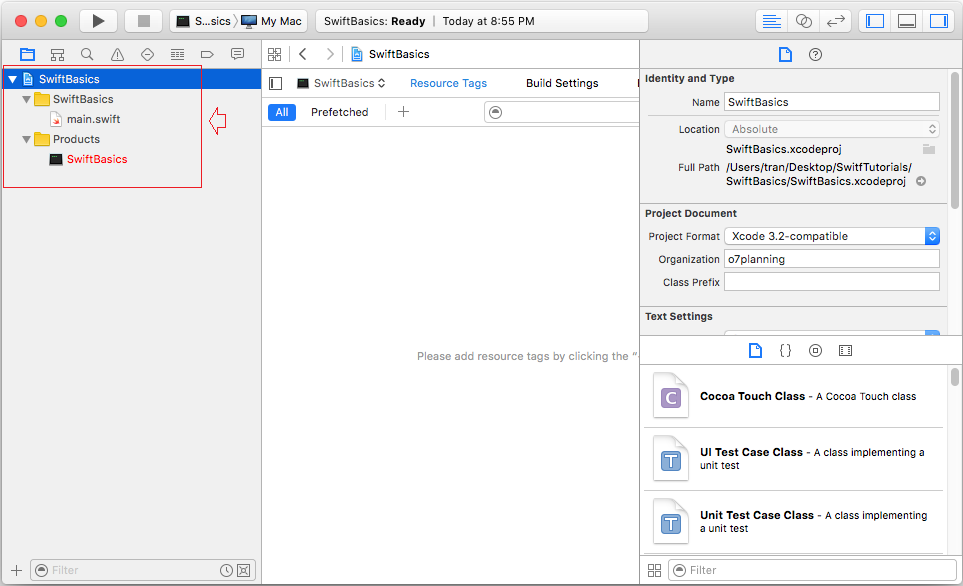Collapse the Products folder group
Screen dimensions: 963x586
click(x=26, y=139)
